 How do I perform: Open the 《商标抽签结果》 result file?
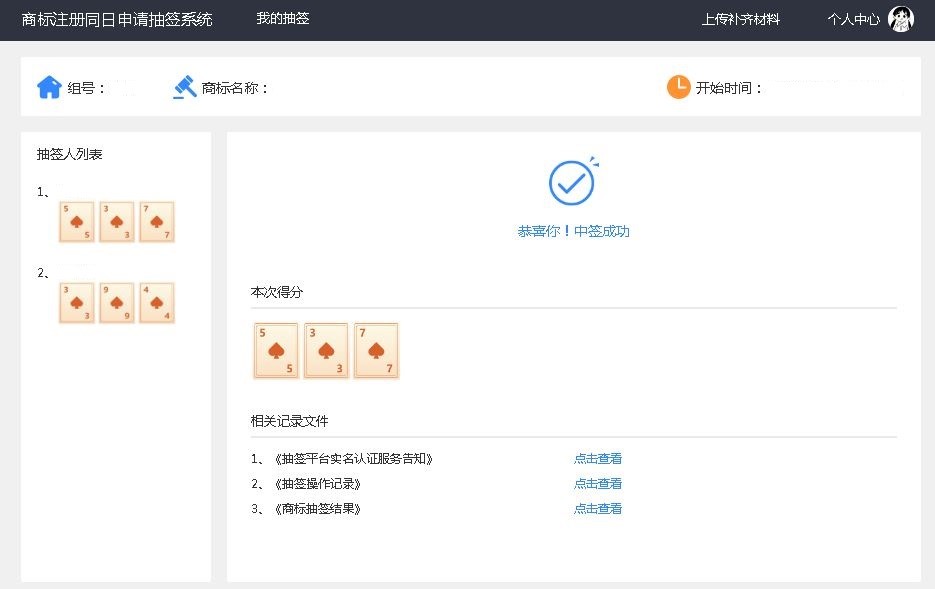(597, 508)
